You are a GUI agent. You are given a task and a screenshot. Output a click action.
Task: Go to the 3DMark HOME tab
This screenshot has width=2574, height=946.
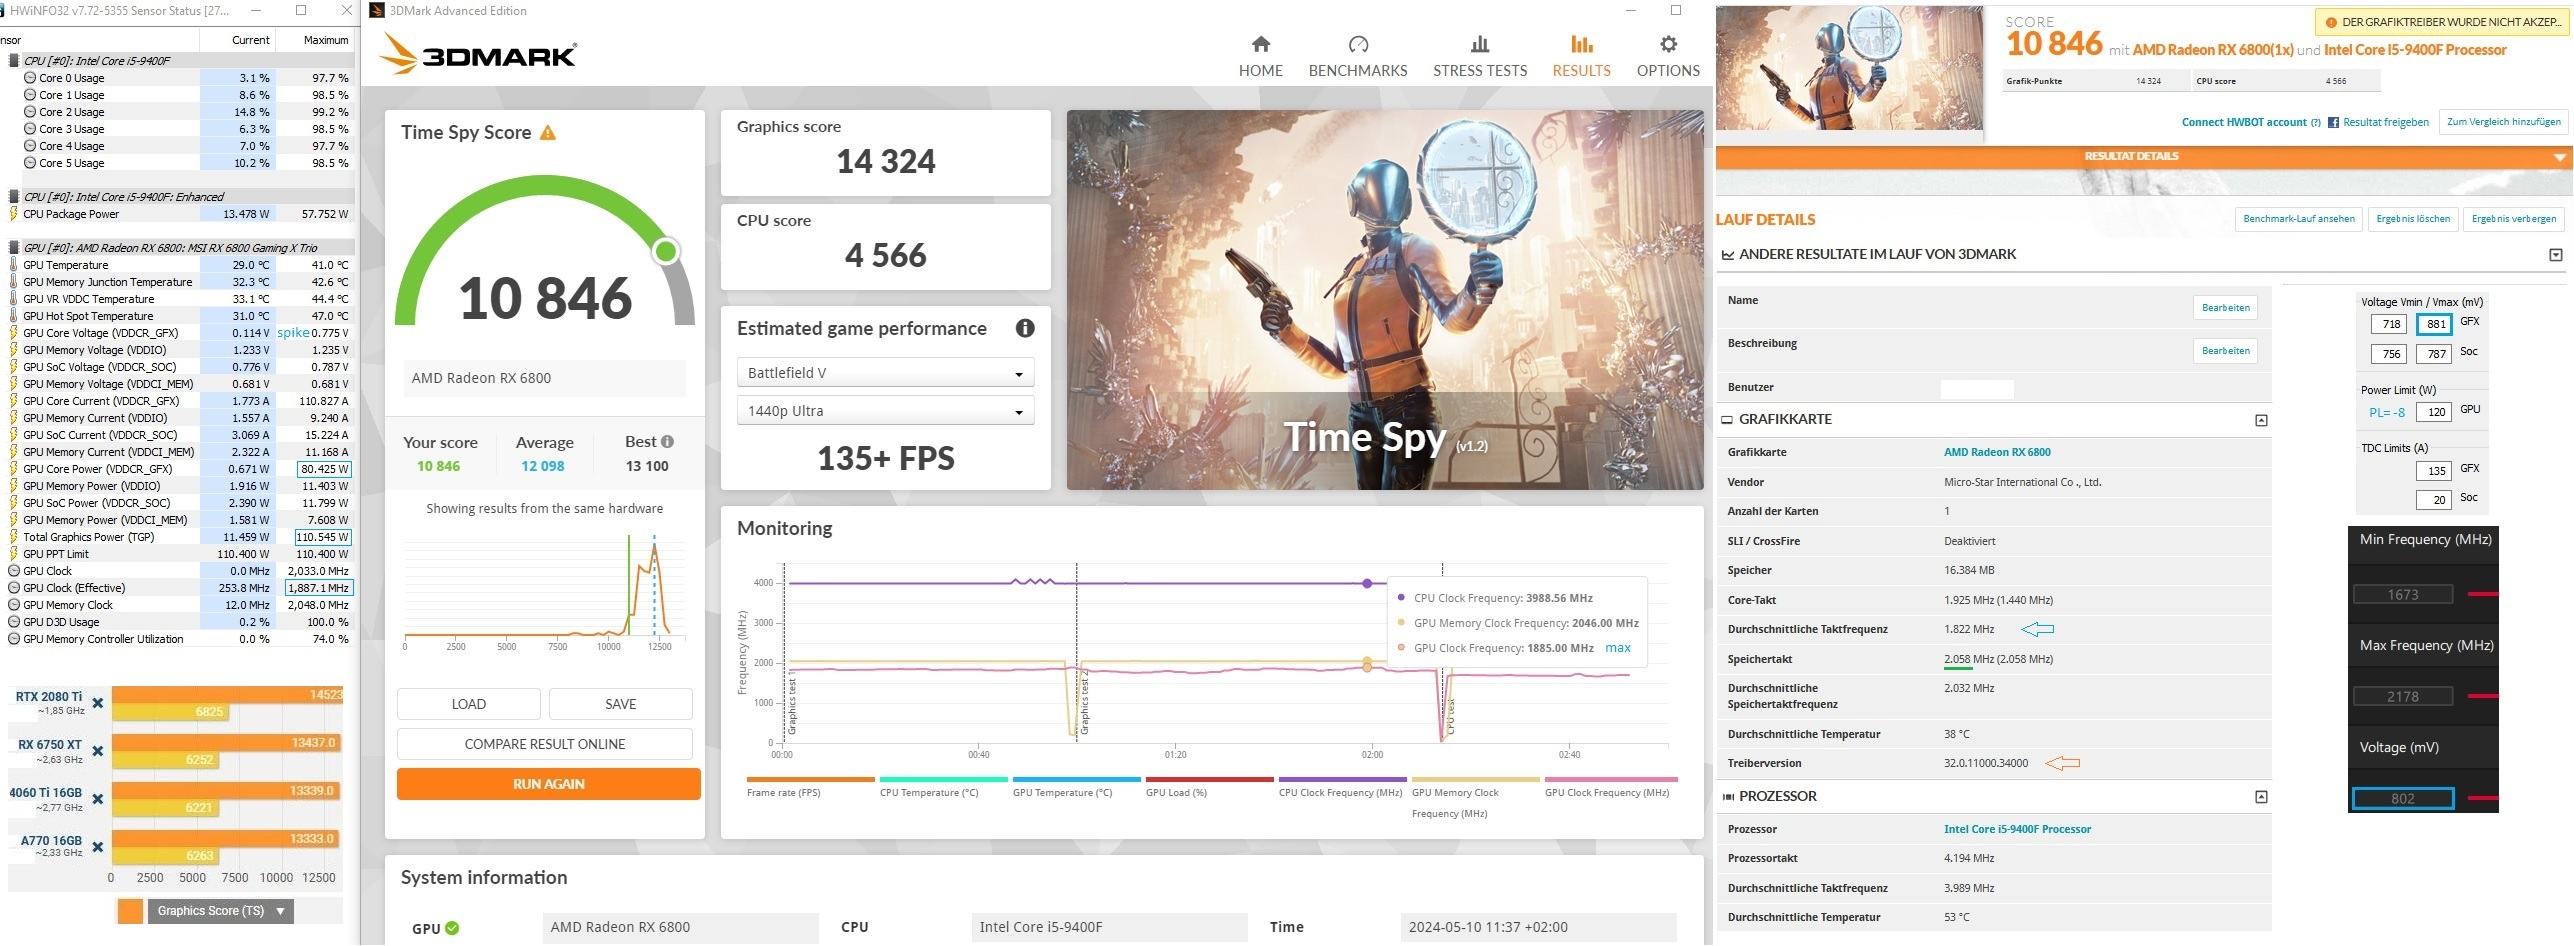1260,56
